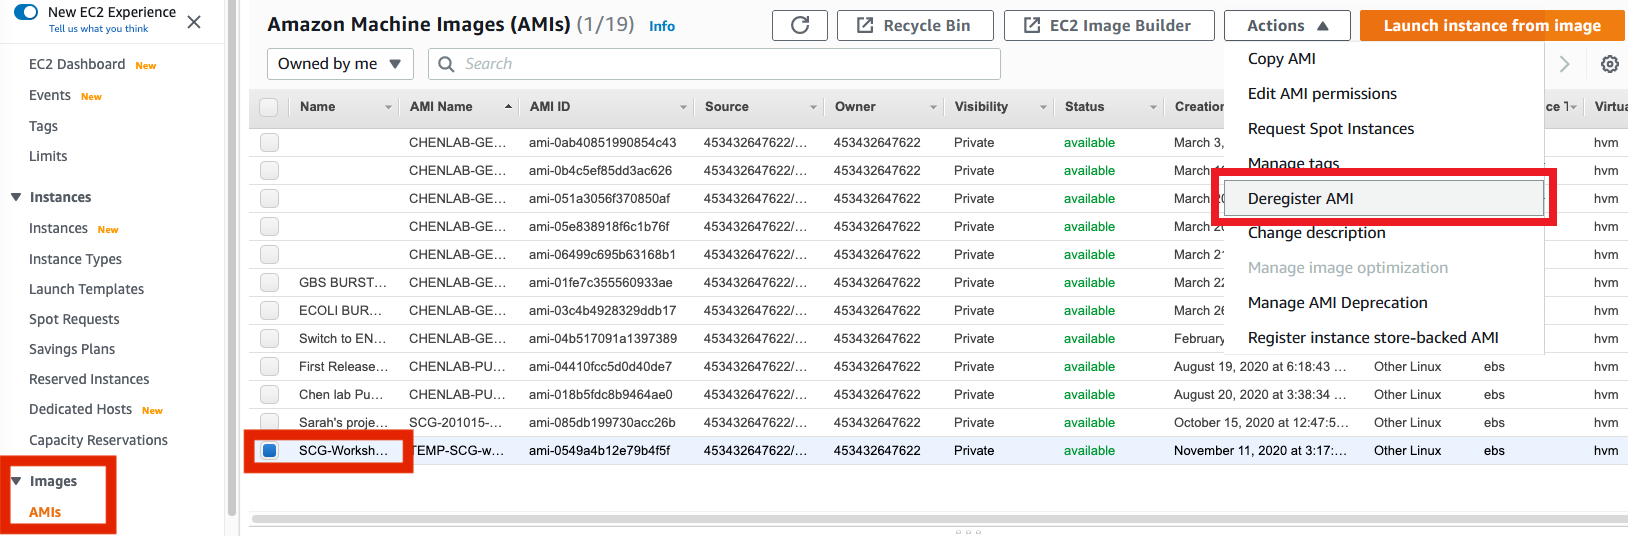Click AMI ID ami-0549a4b12e79b4f5f cell
Viewport: 1628px width, 536px height.
coord(600,451)
